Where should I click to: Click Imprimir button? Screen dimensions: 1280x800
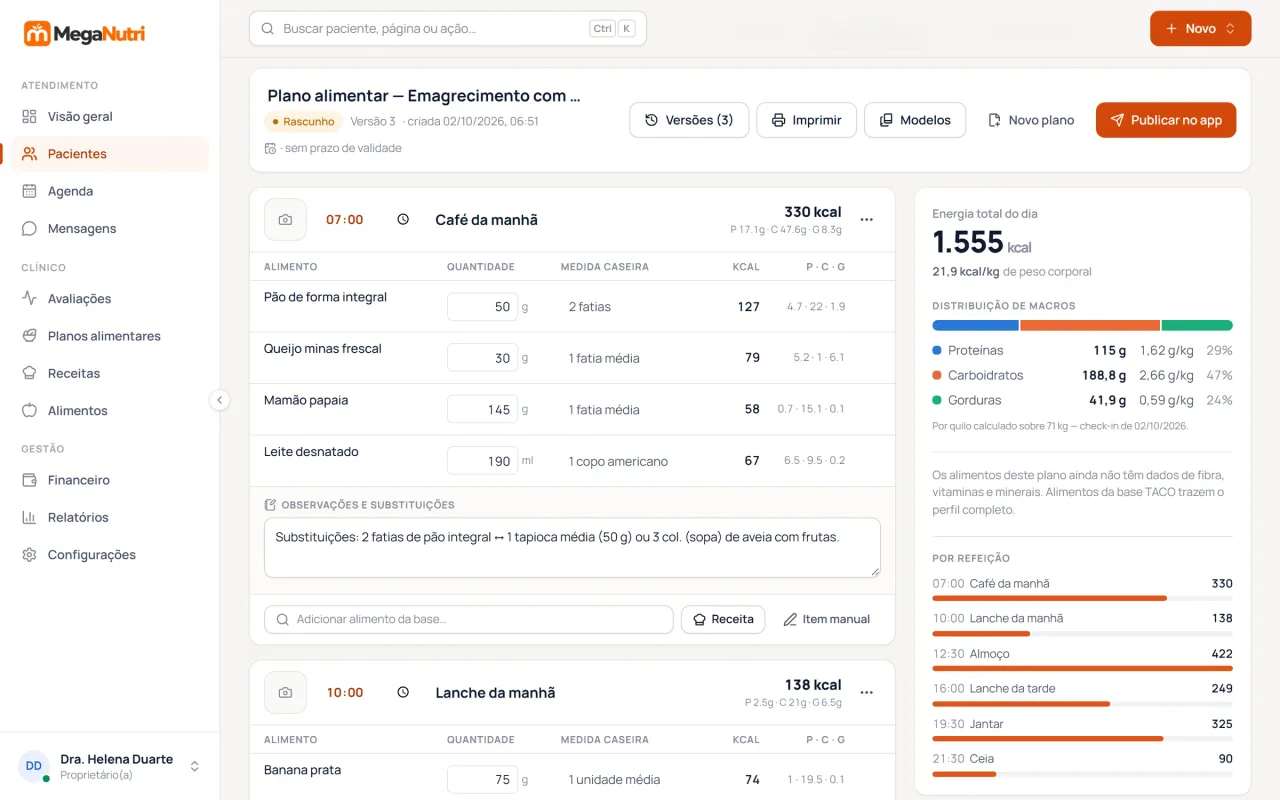(806, 120)
